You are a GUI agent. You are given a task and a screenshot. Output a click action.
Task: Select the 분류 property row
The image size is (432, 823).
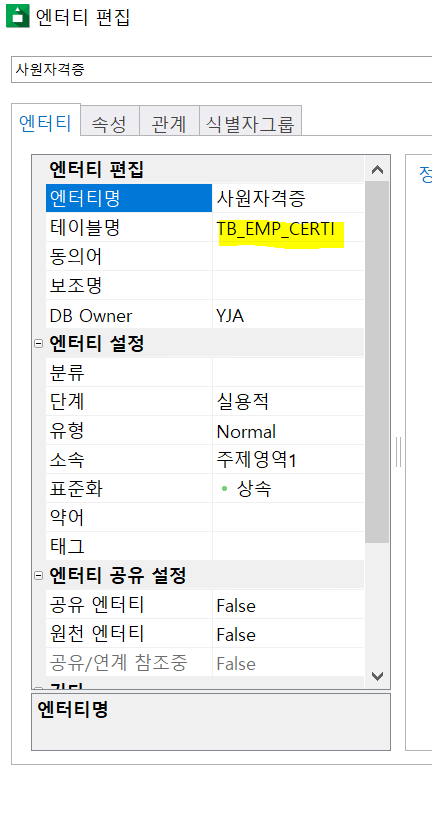pos(205,372)
